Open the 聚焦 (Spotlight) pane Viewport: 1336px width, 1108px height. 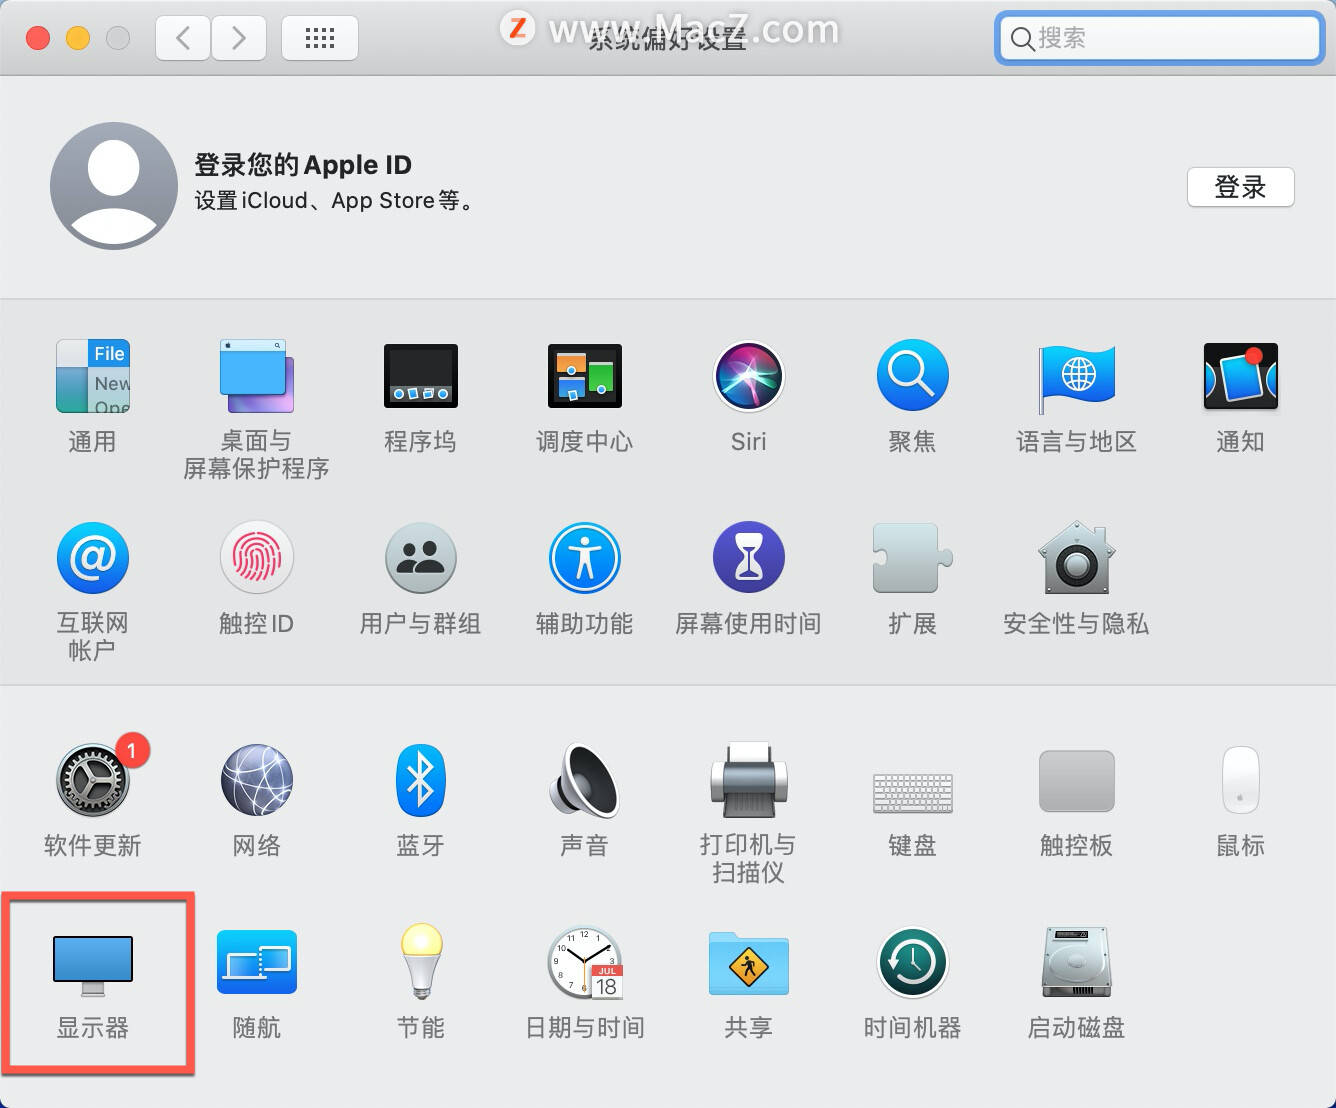(x=912, y=377)
